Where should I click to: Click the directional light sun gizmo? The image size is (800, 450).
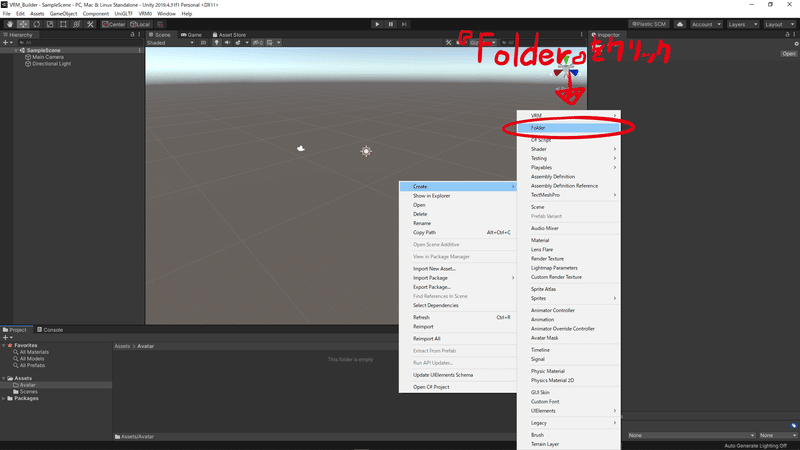366,151
